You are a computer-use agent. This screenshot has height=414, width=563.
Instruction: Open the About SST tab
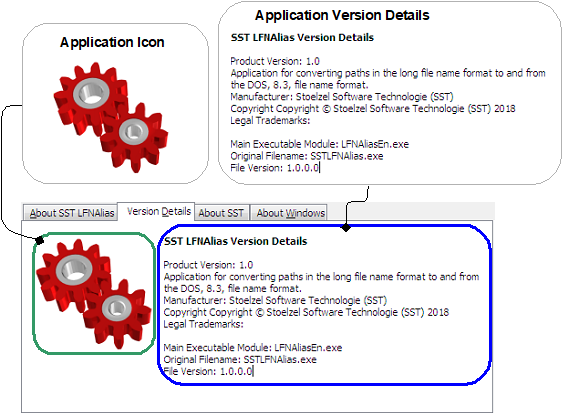click(222, 213)
